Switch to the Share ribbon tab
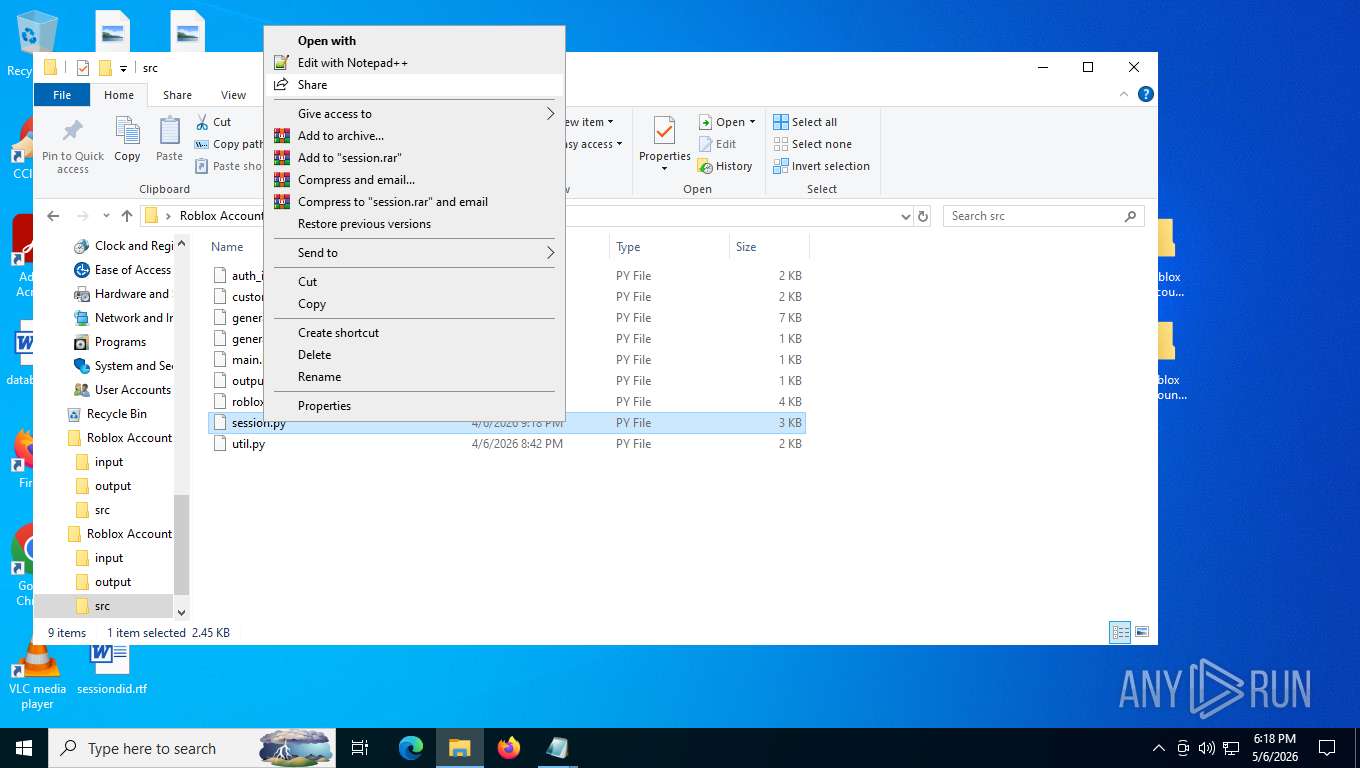The height and width of the screenshot is (768, 1360). point(177,95)
